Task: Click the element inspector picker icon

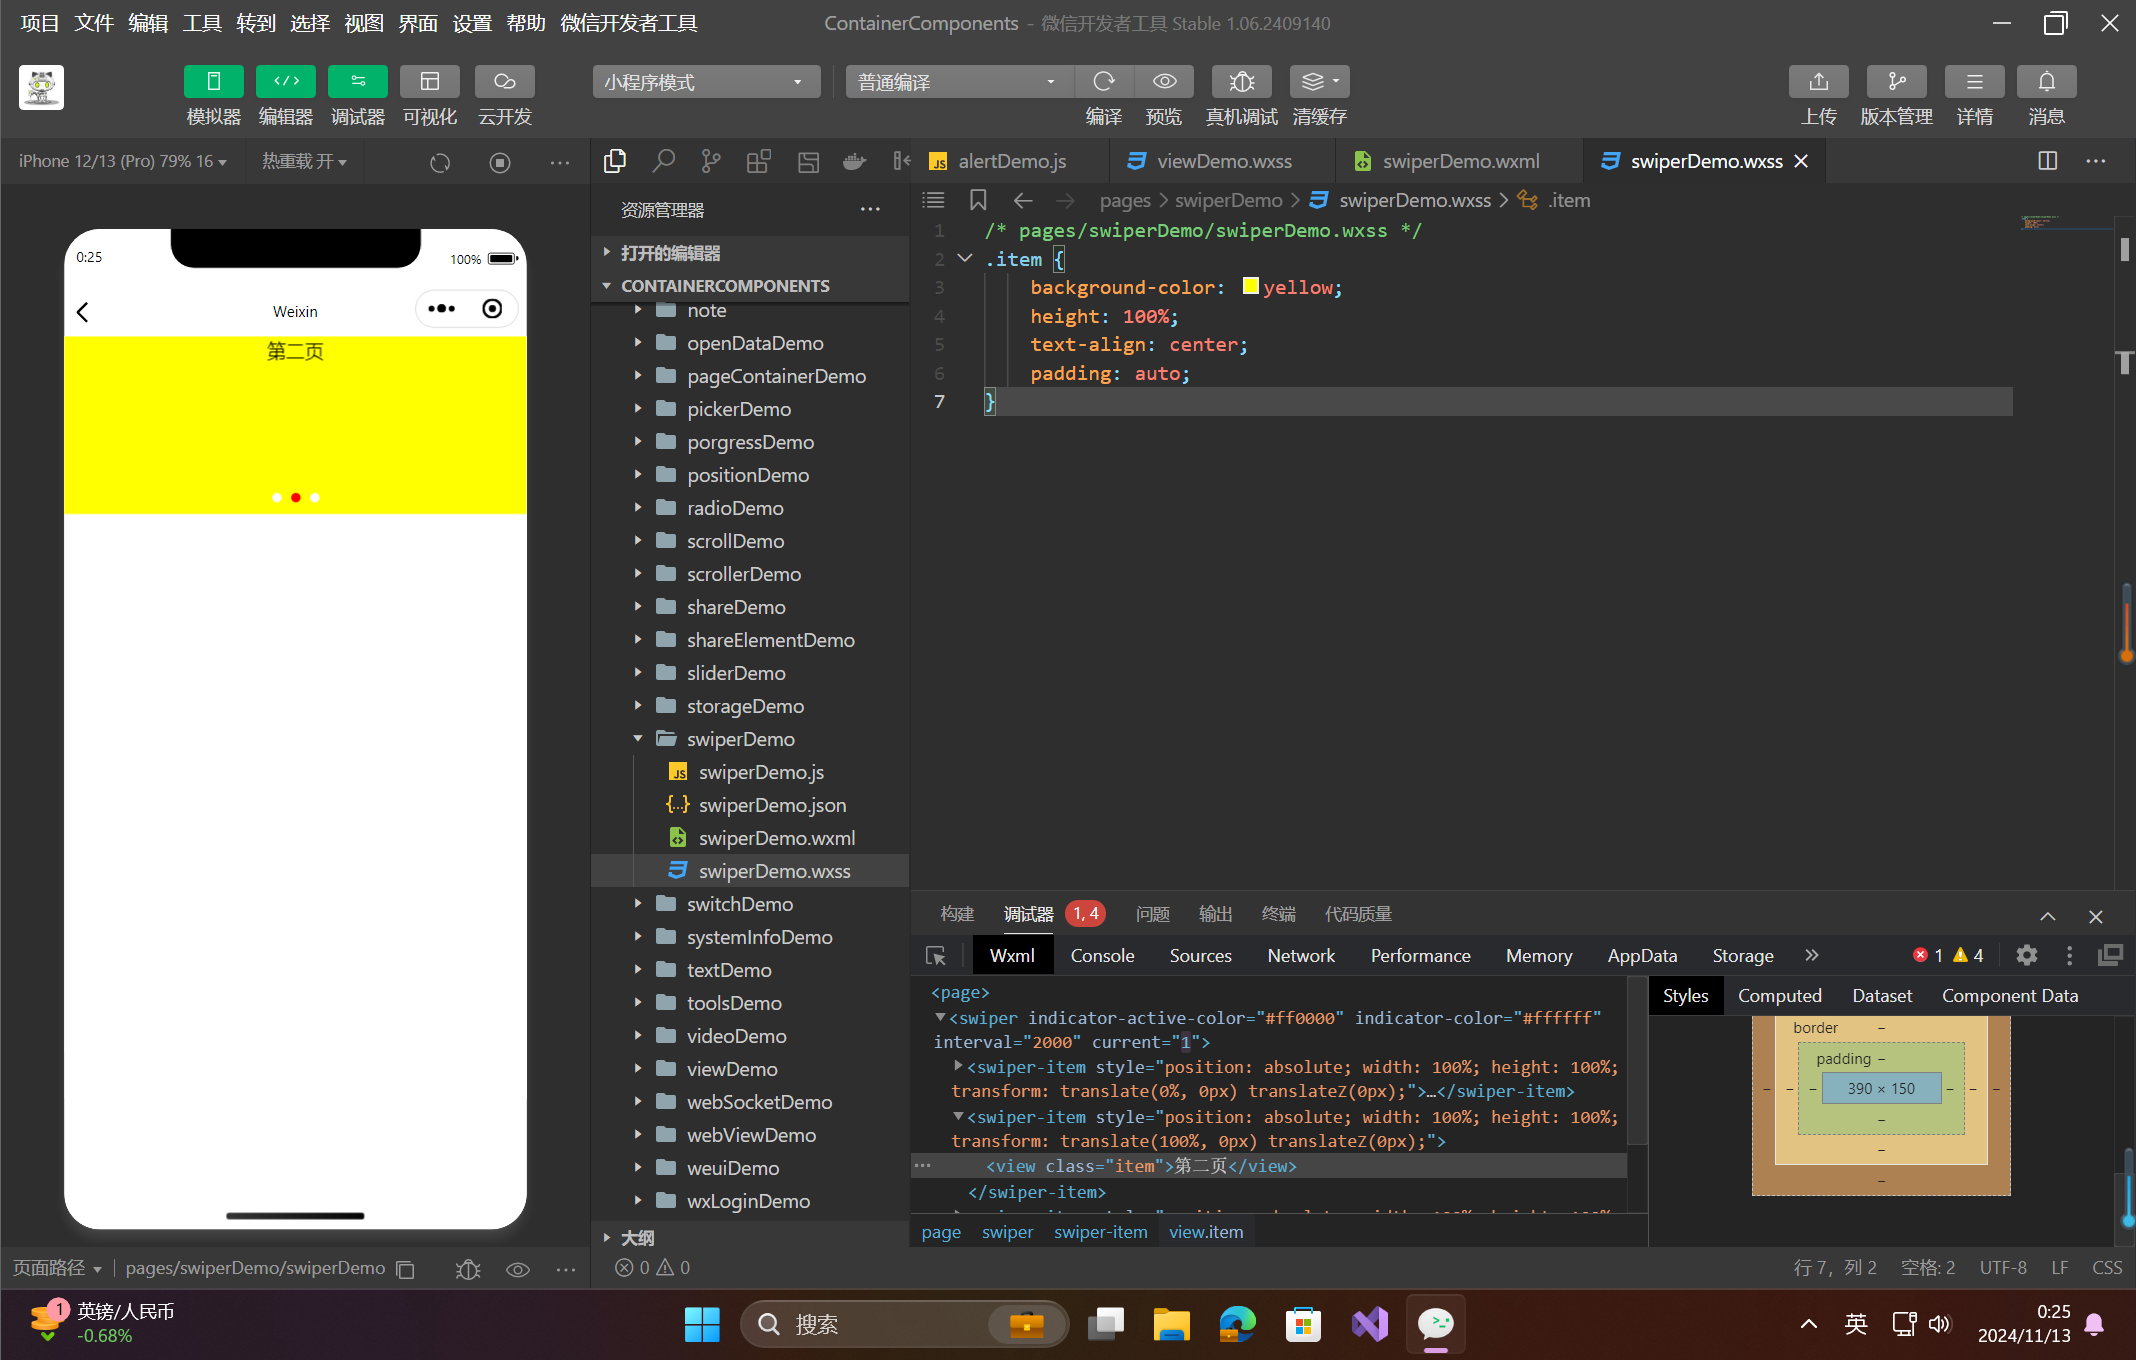Action: [x=936, y=955]
